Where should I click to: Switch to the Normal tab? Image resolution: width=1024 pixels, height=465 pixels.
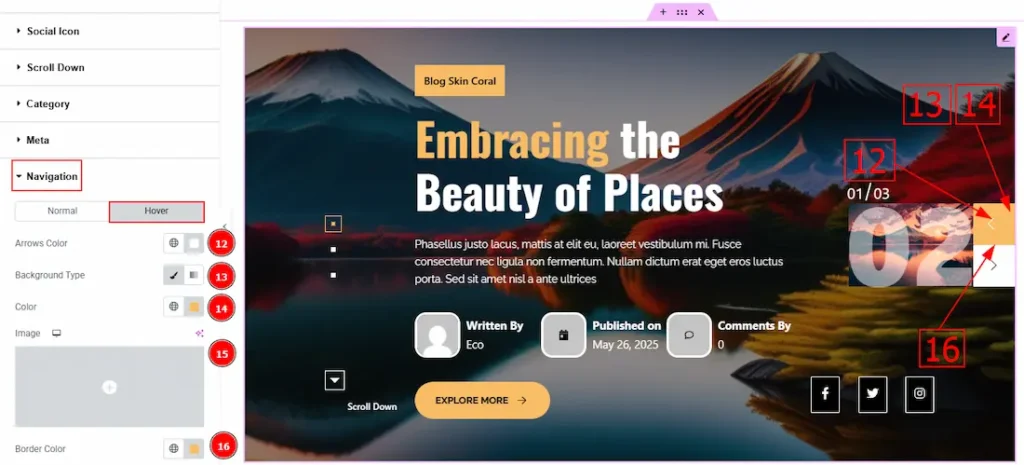tap(62, 211)
